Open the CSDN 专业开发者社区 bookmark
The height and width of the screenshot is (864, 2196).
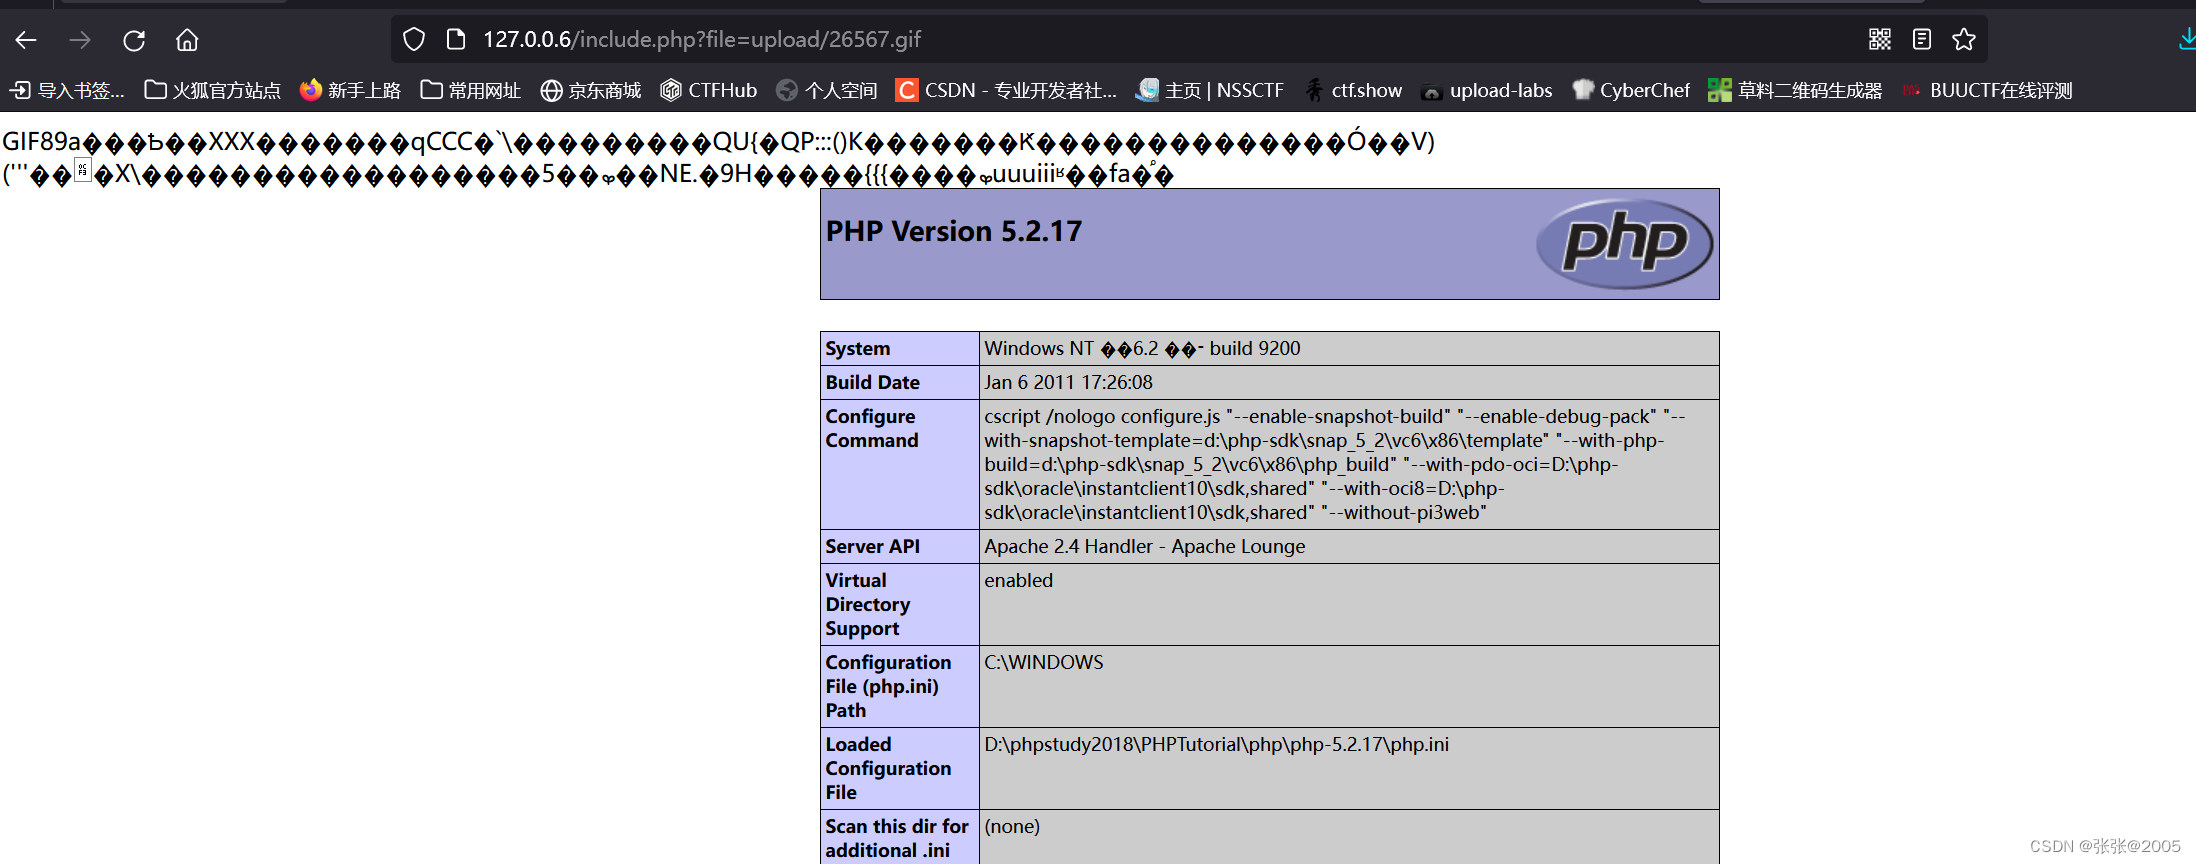(x=1006, y=91)
